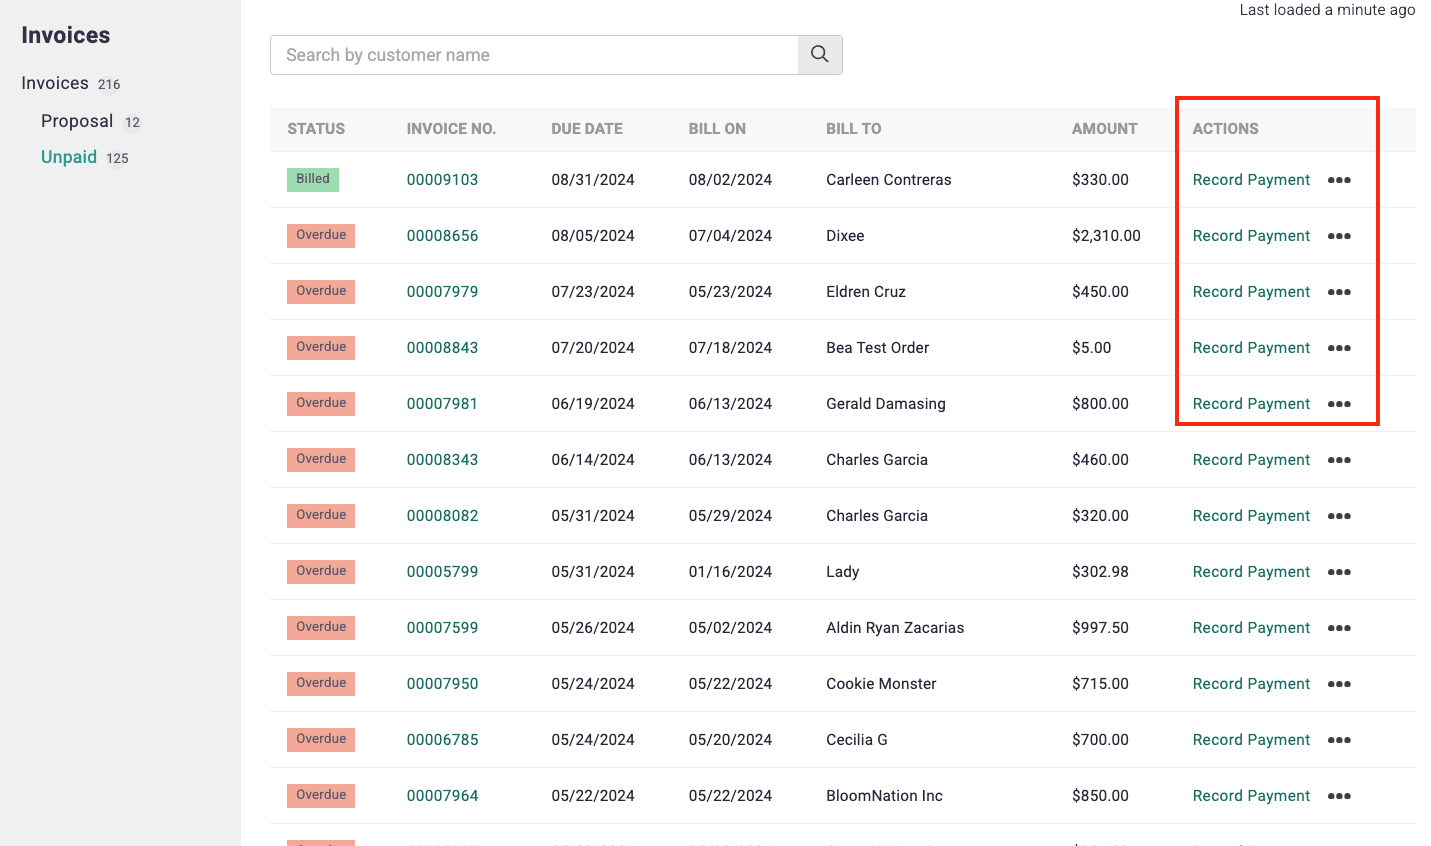Viewport: 1431px width, 846px height.
Task: Open invoice number 00008656
Action: pos(442,236)
